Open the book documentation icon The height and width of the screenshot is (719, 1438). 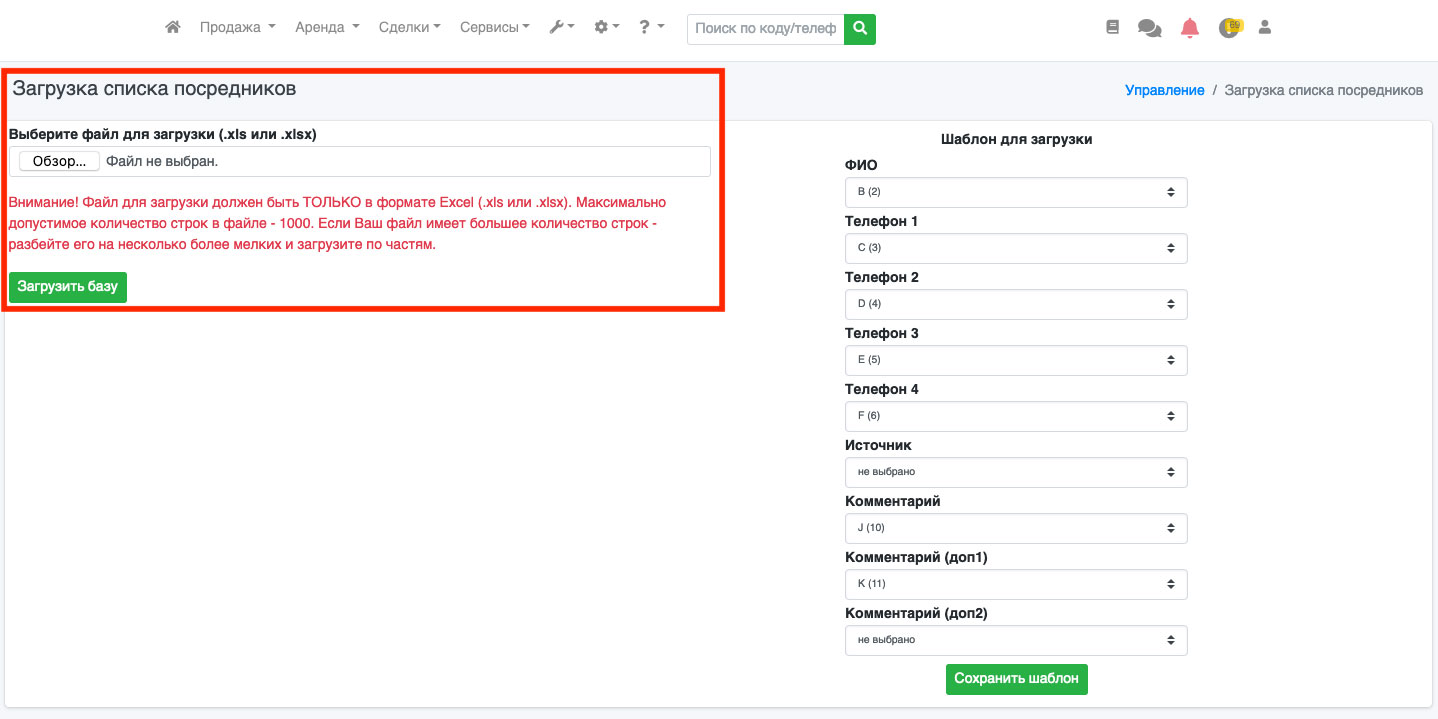[1112, 28]
